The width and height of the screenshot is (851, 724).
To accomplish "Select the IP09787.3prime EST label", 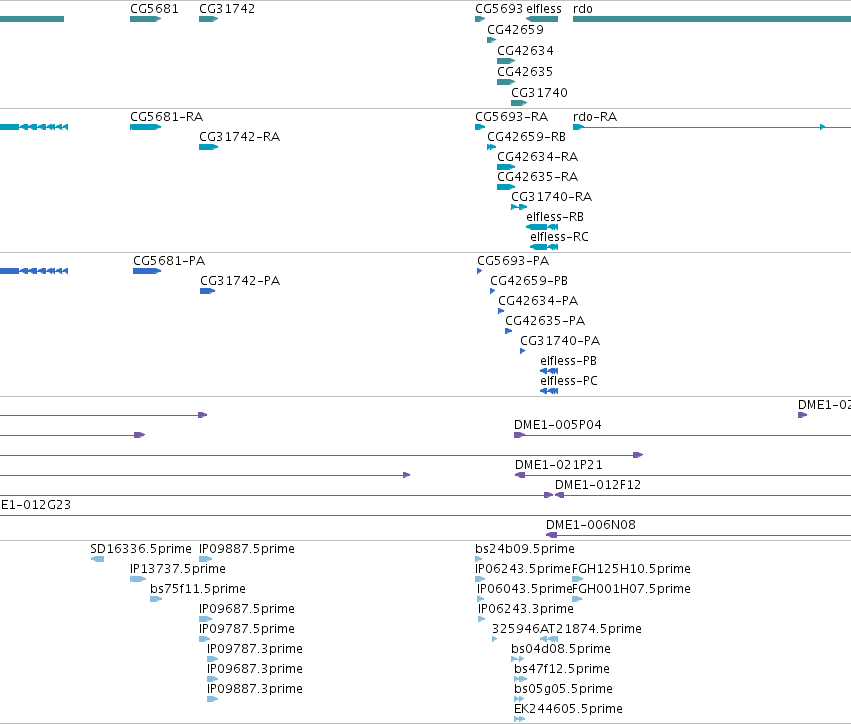I will point(255,650).
